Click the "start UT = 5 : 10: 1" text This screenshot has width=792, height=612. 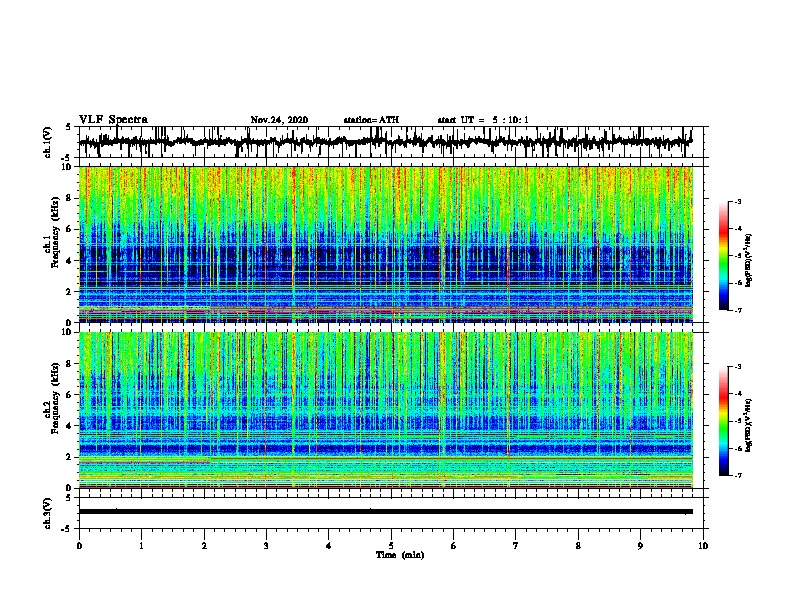pos(483,120)
